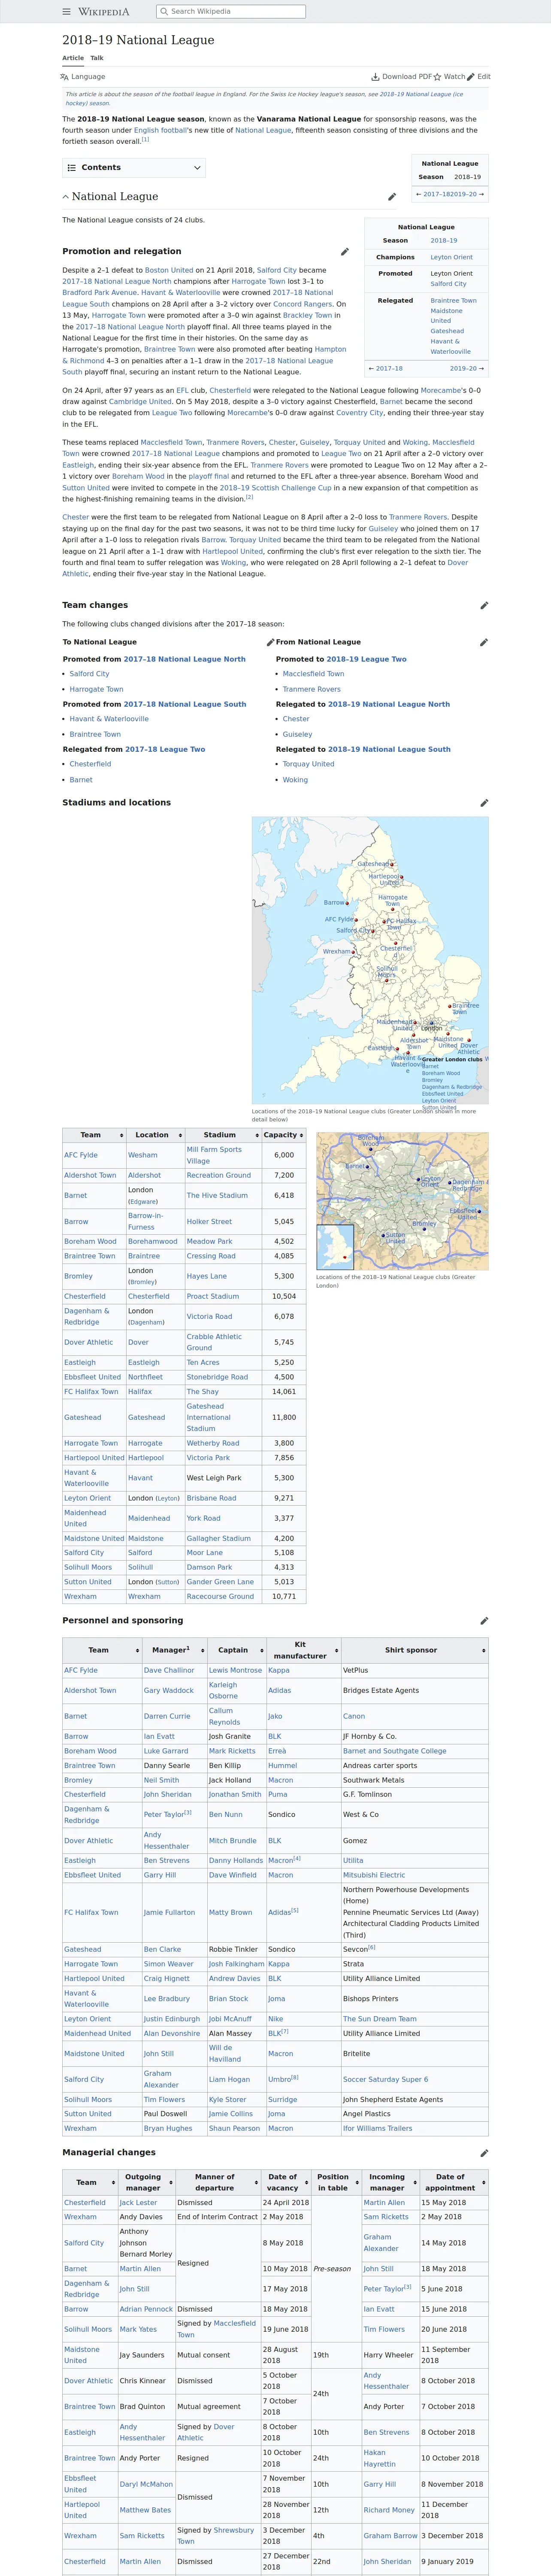
Task: Sort managerial changes by Incoming manager
Action: 390,2182
